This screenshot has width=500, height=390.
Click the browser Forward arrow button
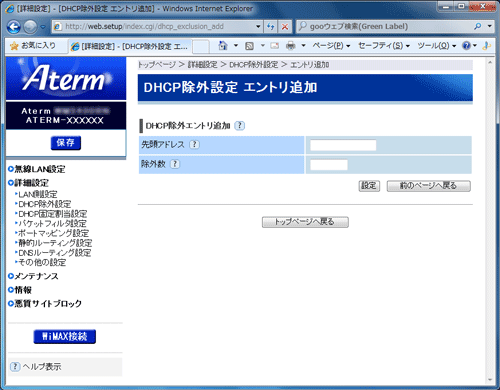coord(30,27)
